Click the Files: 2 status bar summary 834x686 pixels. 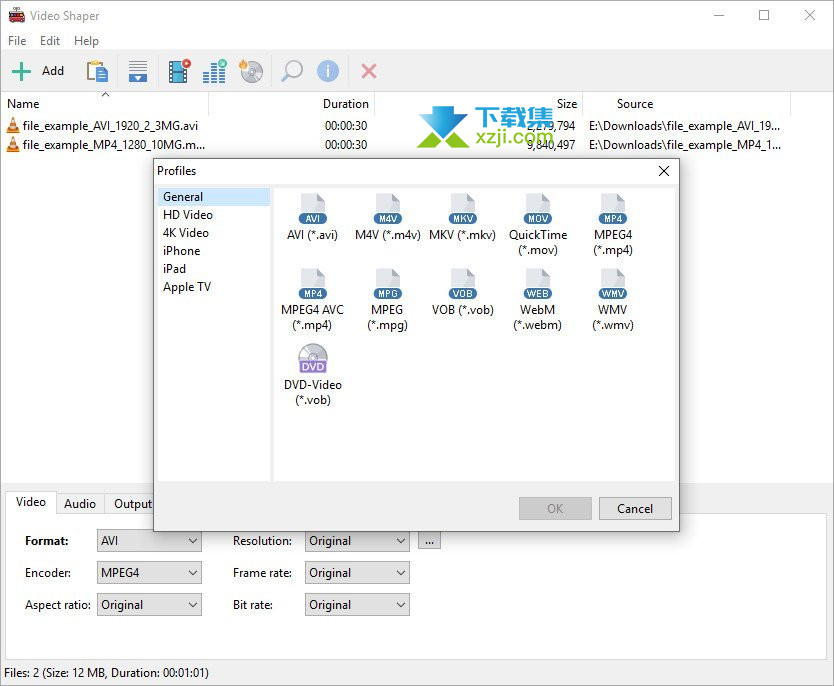(106, 673)
